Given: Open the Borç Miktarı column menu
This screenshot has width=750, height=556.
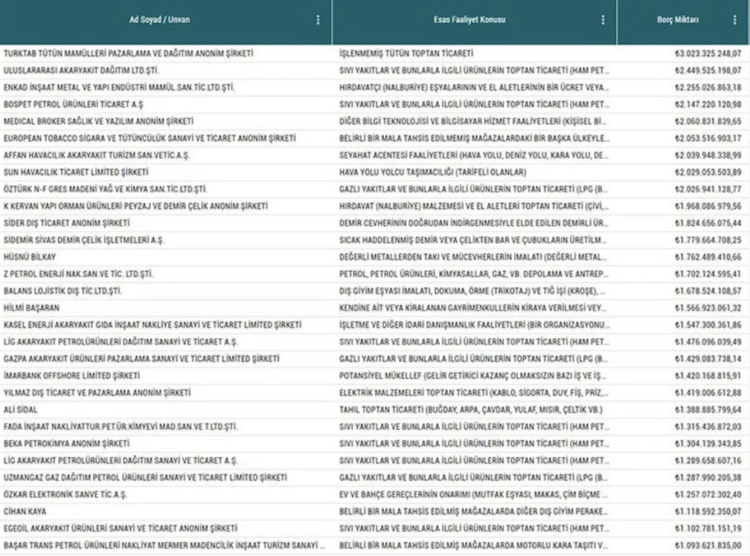Looking at the screenshot, I should coord(735,20).
